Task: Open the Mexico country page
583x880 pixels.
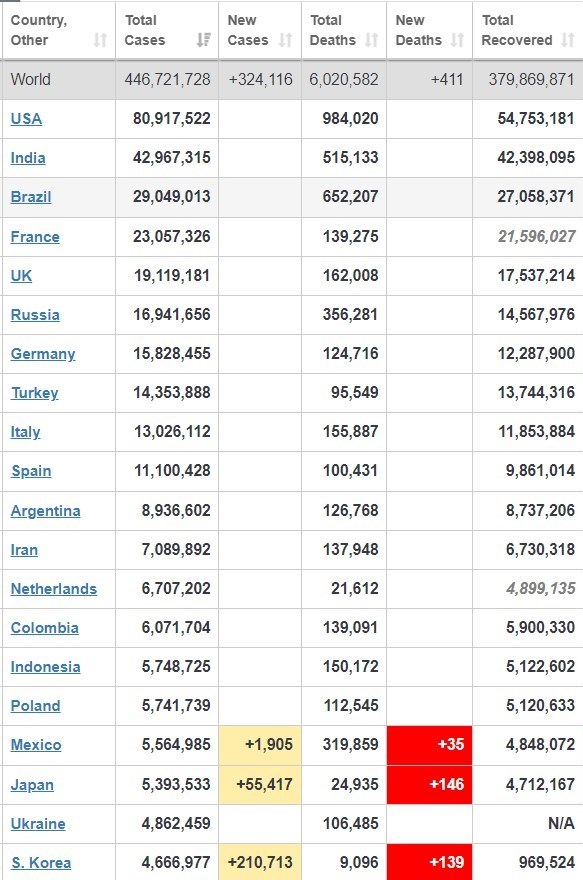Action: point(36,745)
